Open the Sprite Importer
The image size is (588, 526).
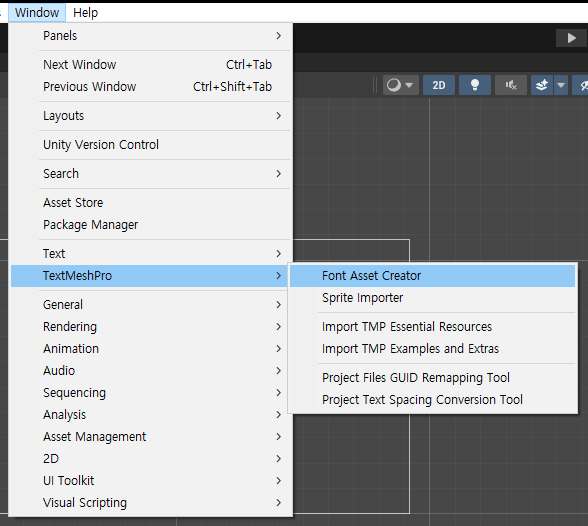click(x=432, y=298)
